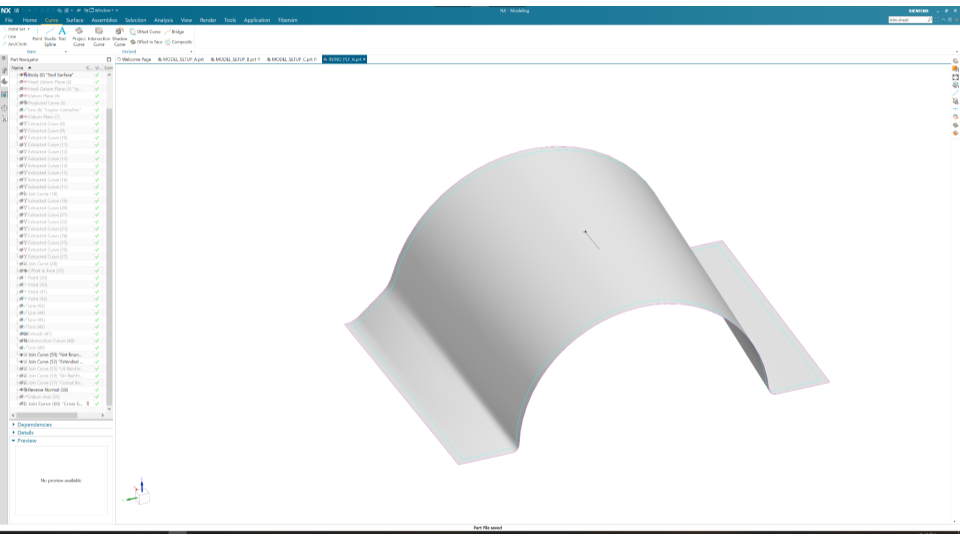
Task: Click the Offset Curve command
Action: (x=148, y=32)
